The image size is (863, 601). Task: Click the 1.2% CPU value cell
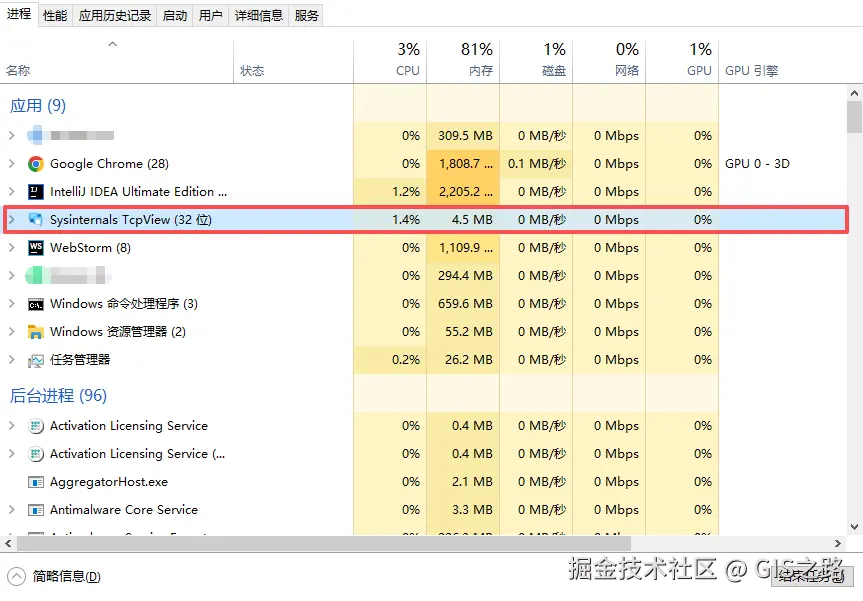point(390,192)
